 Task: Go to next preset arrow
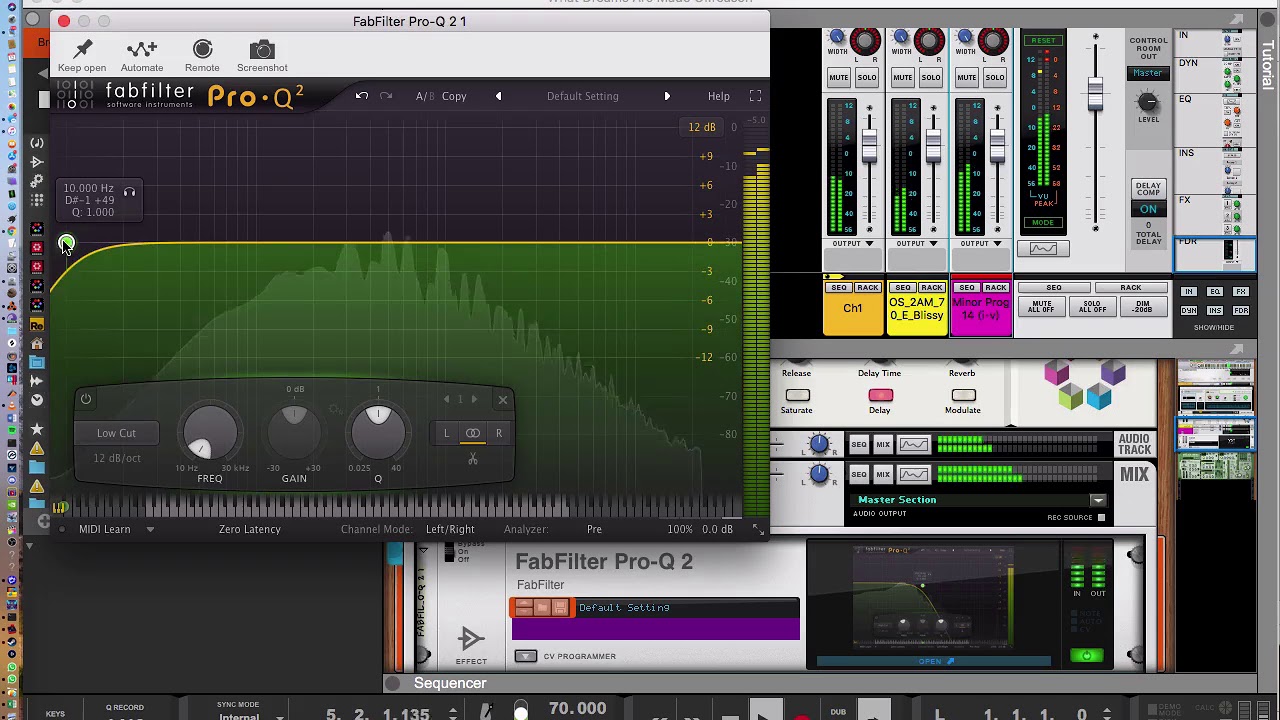[667, 96]
